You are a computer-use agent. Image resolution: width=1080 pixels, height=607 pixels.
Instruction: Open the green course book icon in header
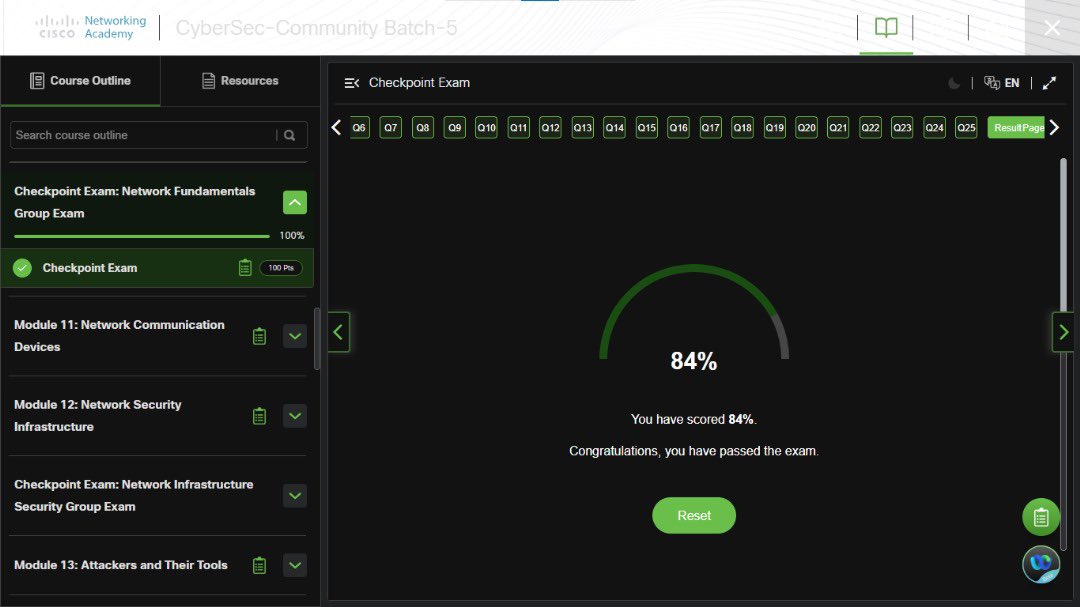tap(885, 28)
